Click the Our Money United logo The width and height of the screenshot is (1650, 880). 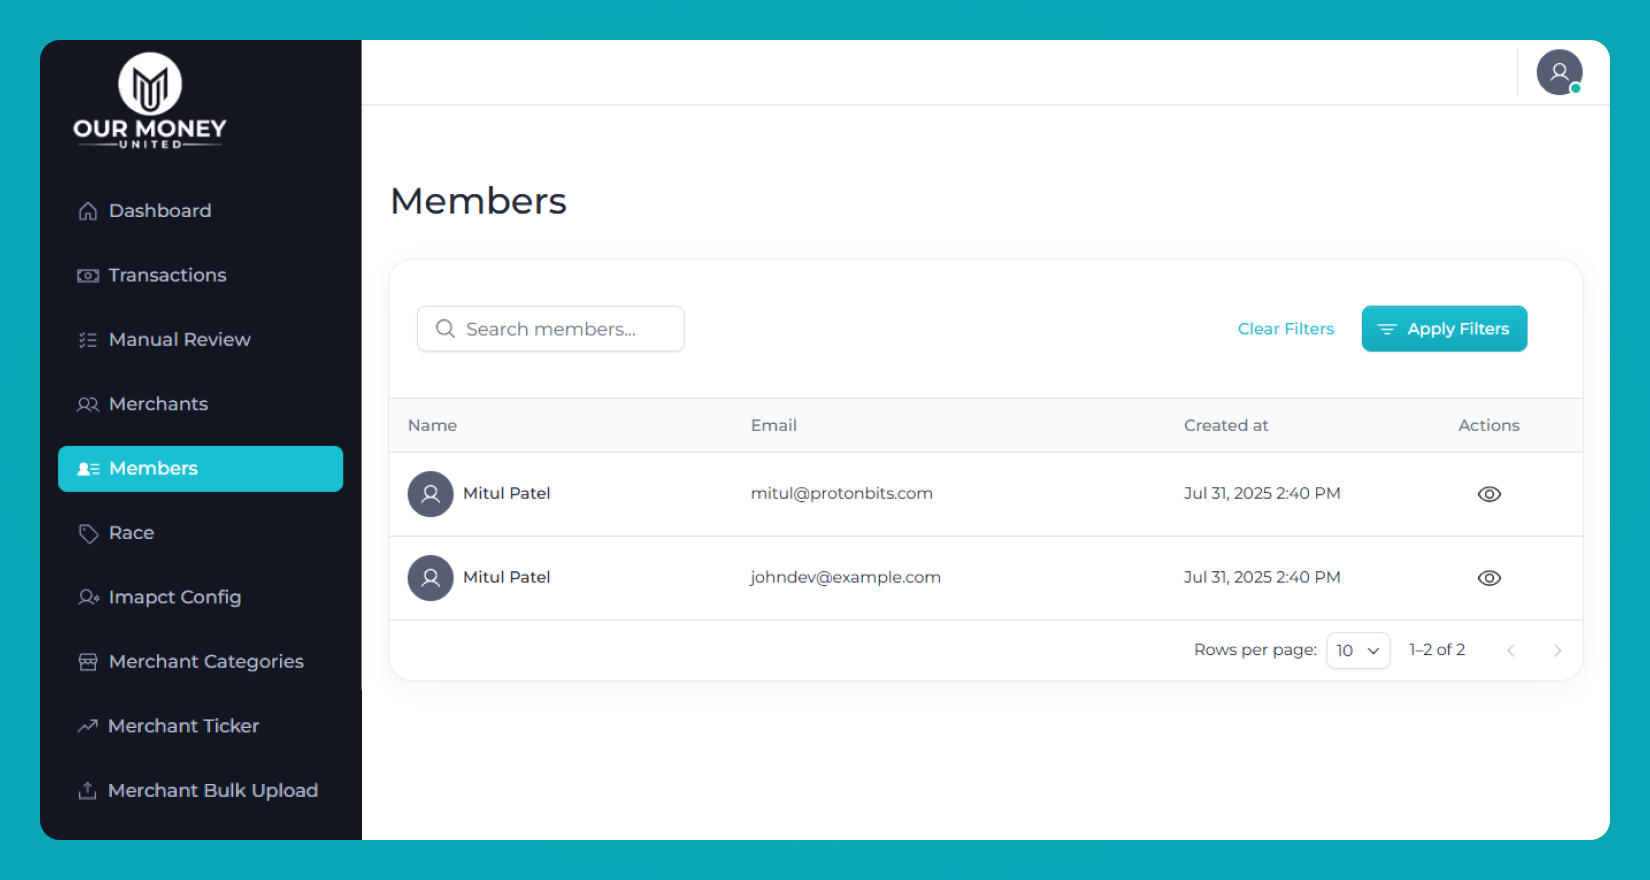150,101
